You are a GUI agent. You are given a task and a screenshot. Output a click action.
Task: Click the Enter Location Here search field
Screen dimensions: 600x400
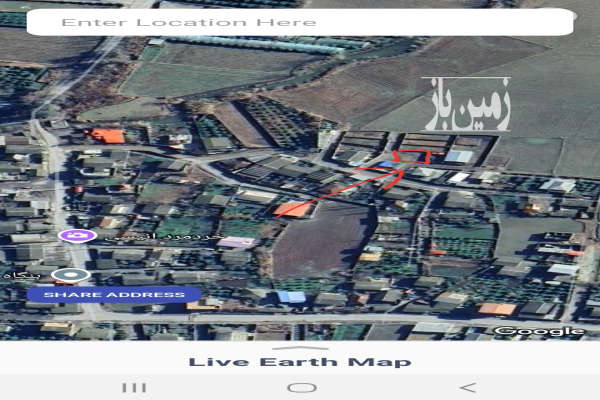[300, 22]
